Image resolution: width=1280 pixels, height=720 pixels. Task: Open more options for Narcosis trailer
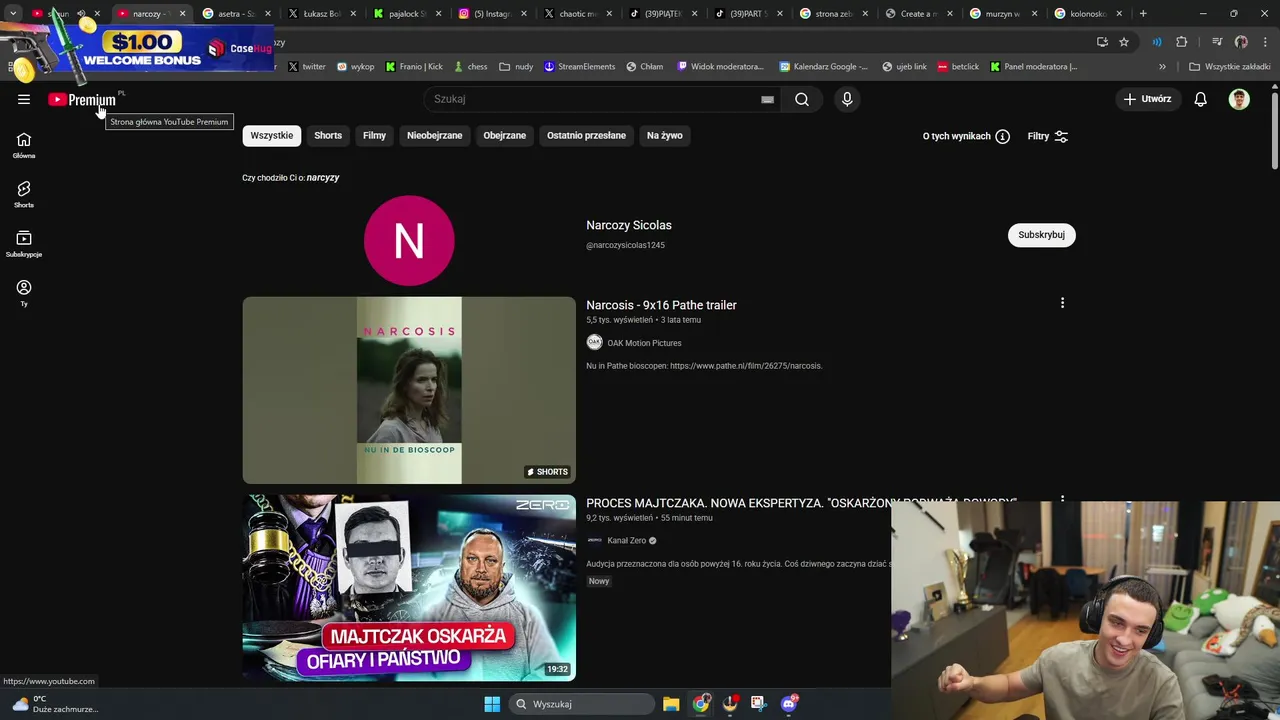(x=1062, y=303)
